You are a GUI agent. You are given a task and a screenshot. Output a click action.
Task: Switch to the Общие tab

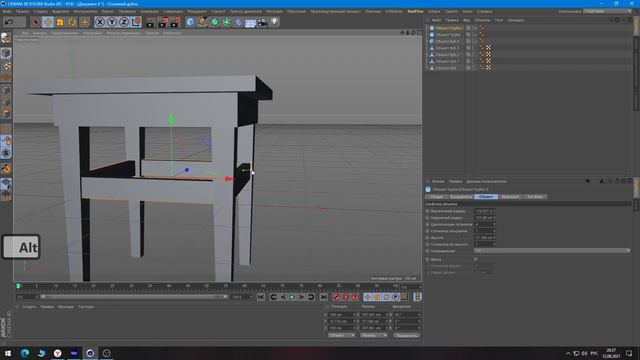(x=436, y=197)
